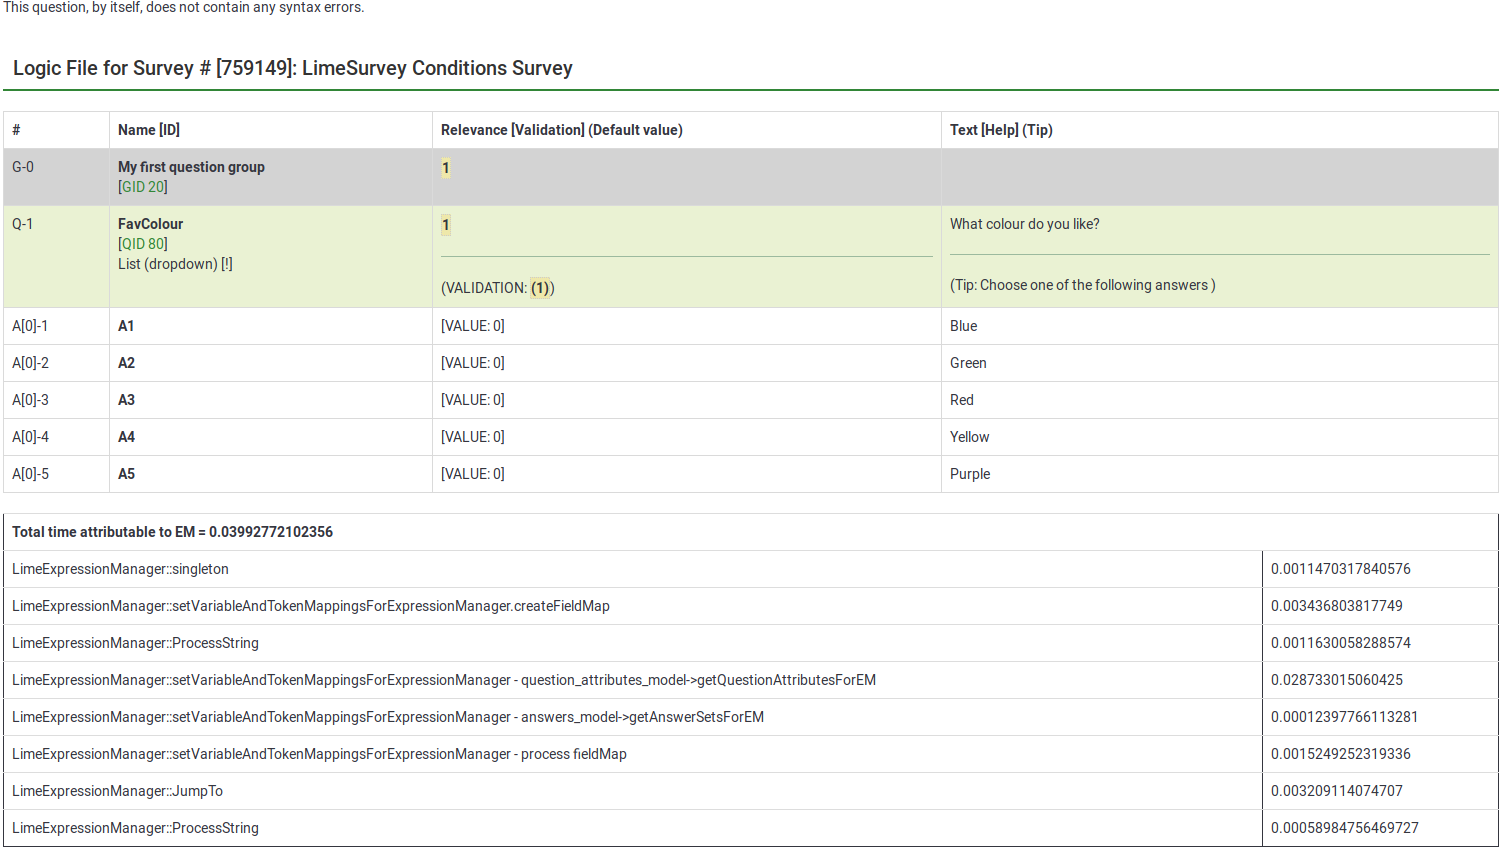This screenshot has height=852, width=1502.
Task: Click the Total time attributable to EM header
Action: point(172,532)
